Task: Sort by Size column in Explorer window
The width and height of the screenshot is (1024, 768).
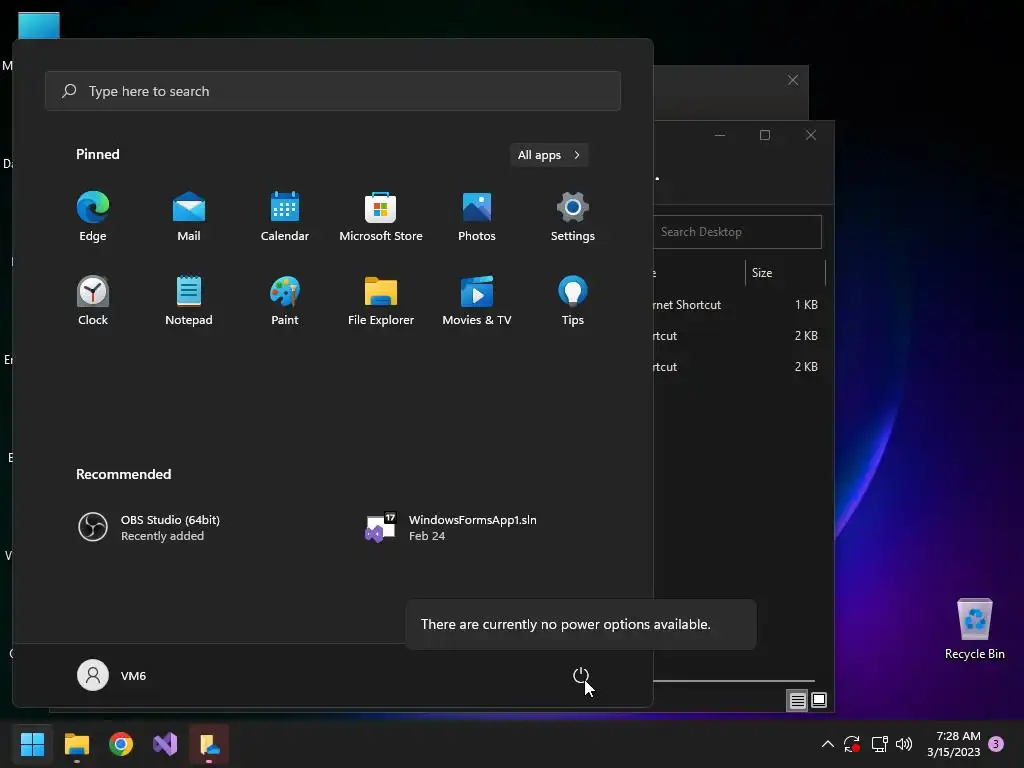Action: (x=784, y=273)
